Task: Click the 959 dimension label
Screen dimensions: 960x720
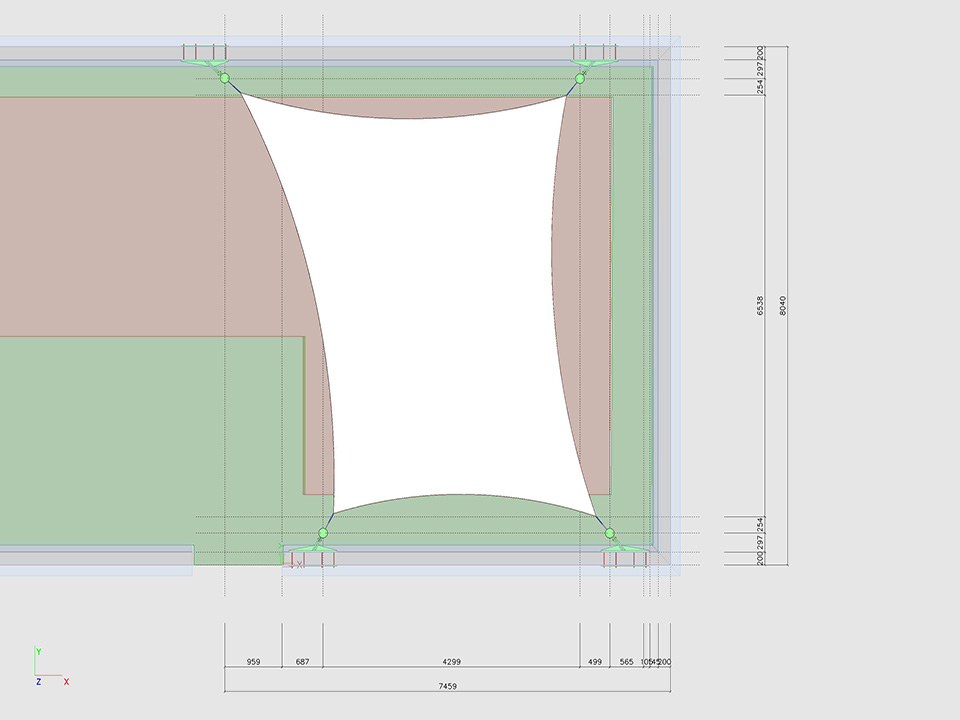Action: [x=254, y=662]
